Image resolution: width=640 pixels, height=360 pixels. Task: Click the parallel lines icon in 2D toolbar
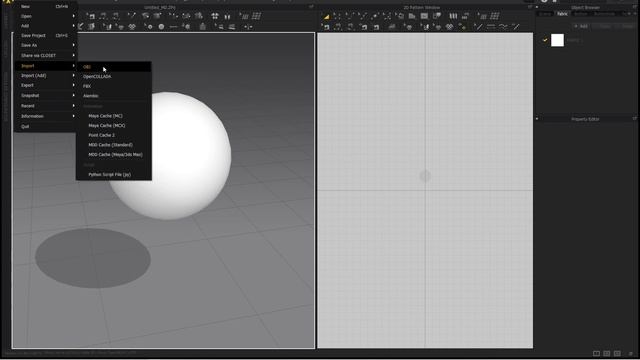tap(491, 27)
